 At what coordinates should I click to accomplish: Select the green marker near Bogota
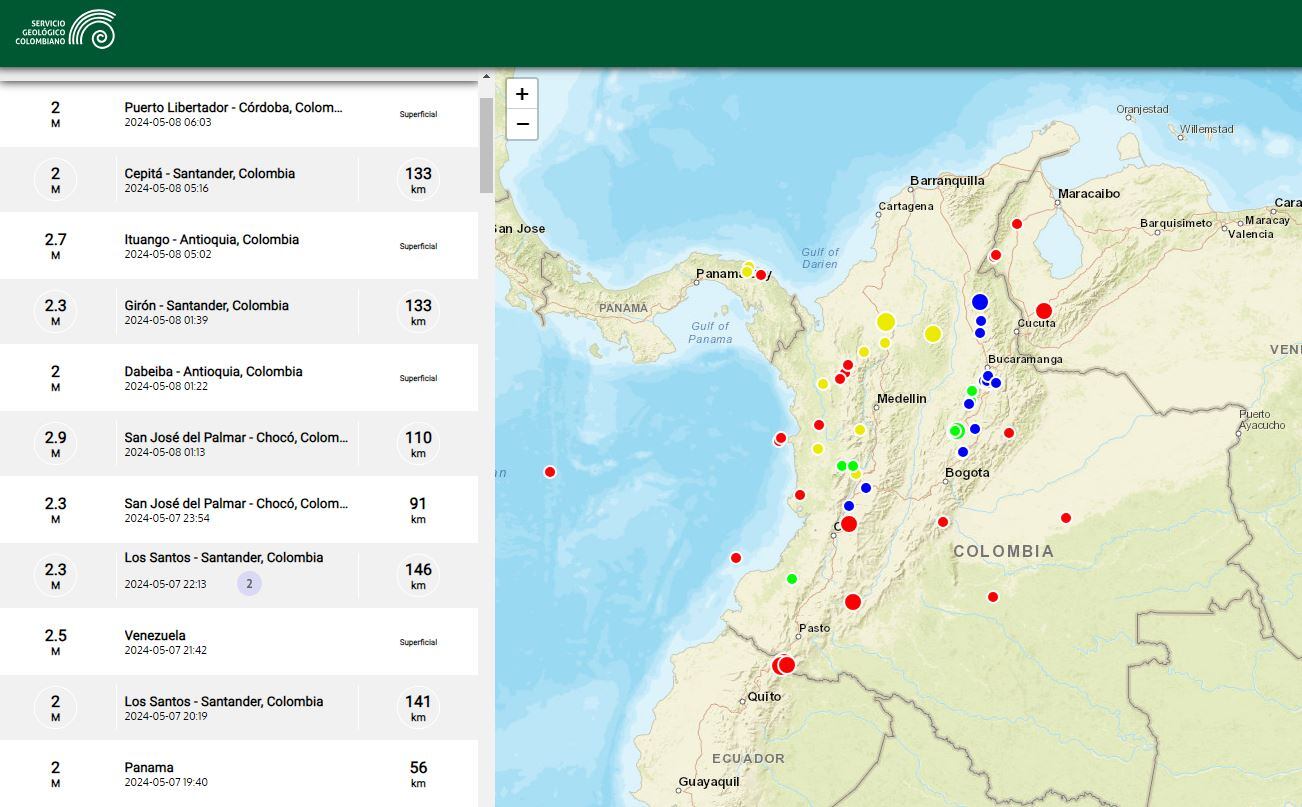click(956, 431)
